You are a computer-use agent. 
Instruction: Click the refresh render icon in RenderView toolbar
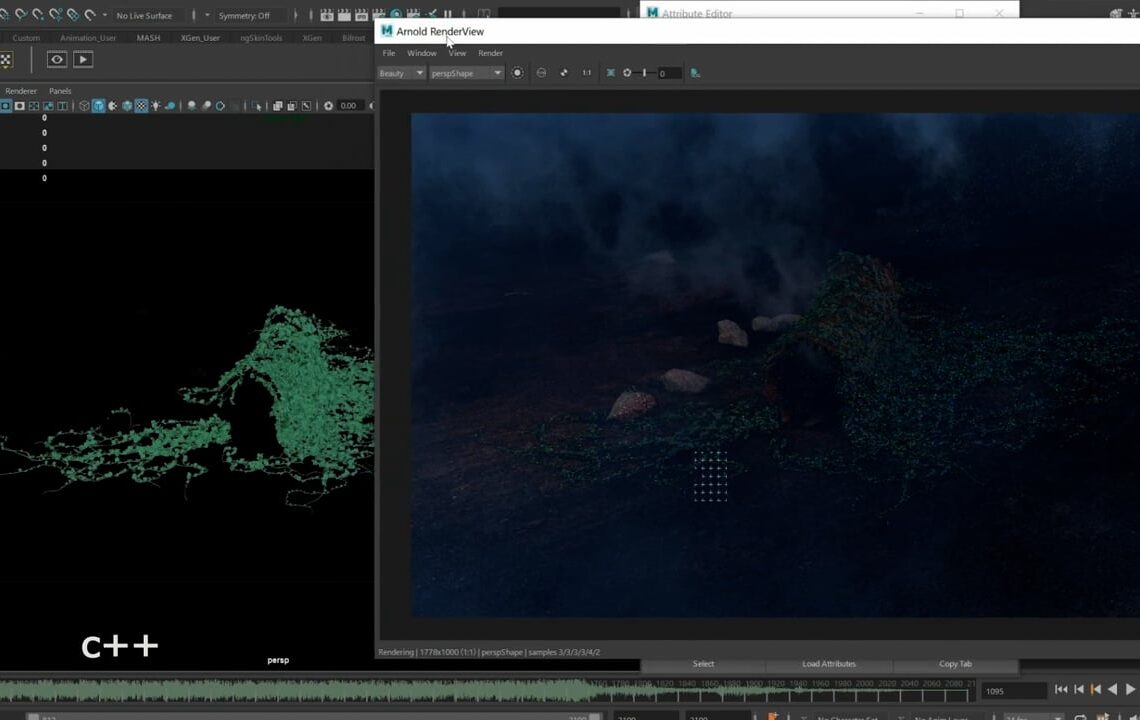click(x=541, y=72)
